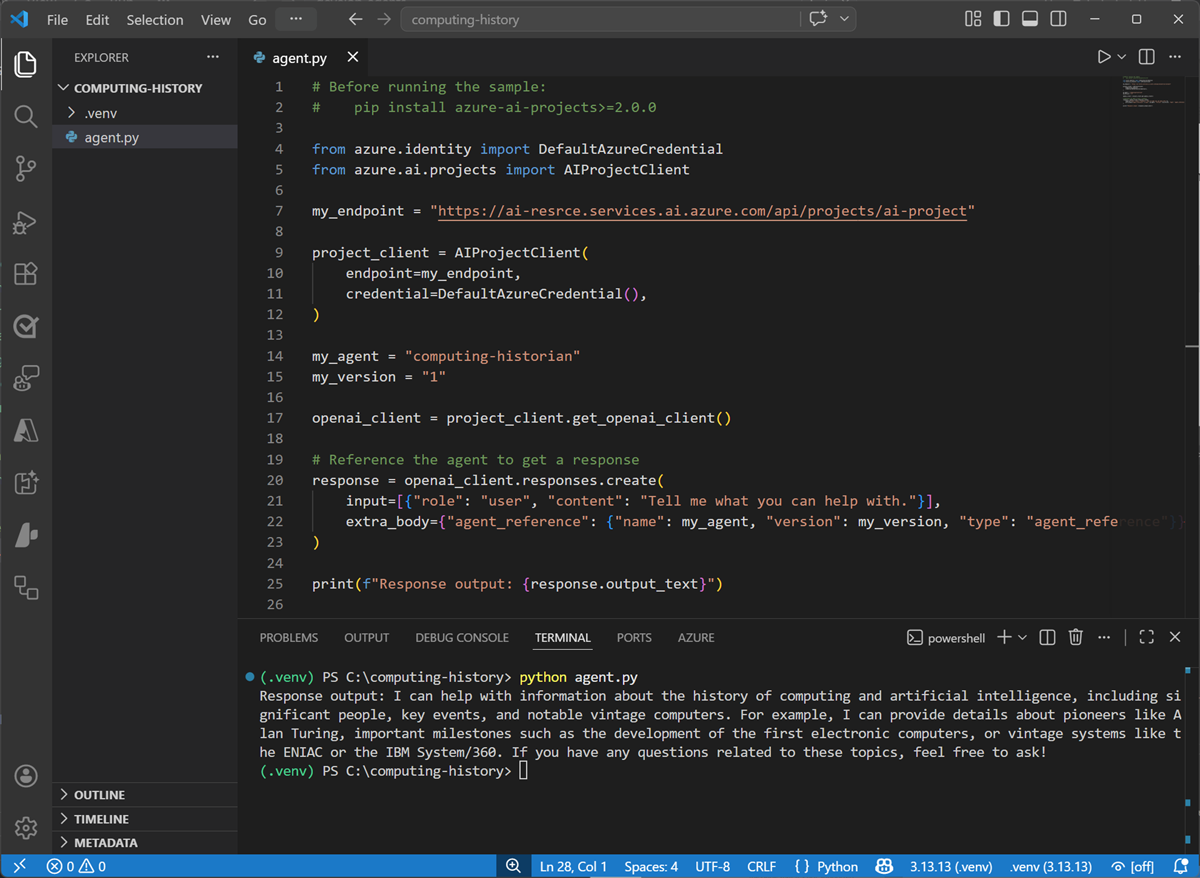
Task: Open the terminal launch profile dropdown
Action: [1022, 637]
